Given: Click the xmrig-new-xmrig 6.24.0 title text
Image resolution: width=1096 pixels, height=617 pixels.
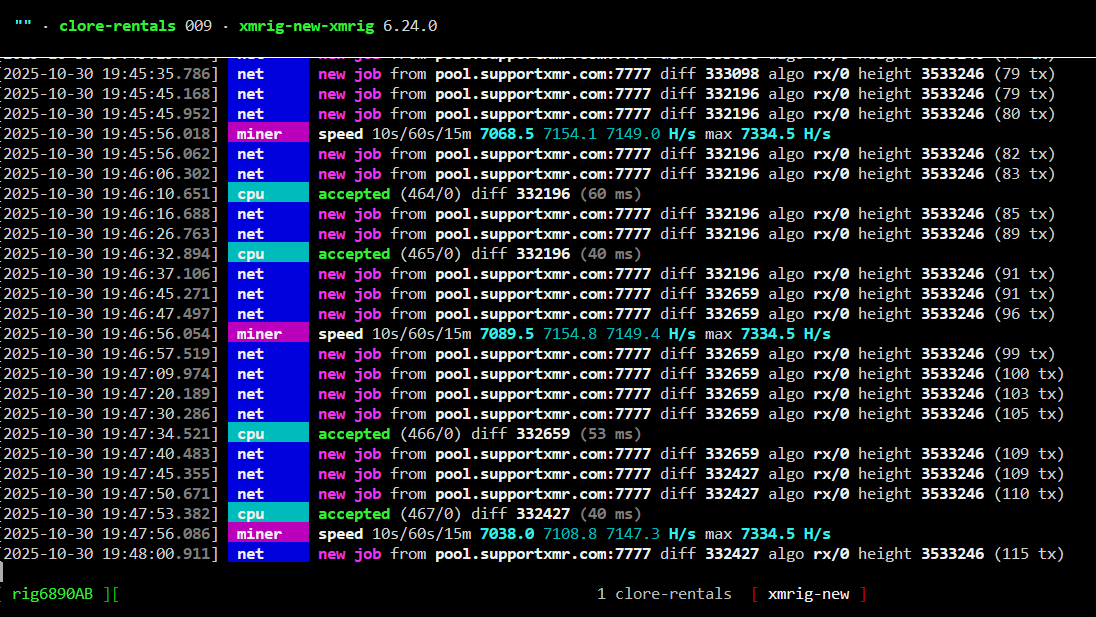Looking at the screenshot, I should (x=337, y=26).
